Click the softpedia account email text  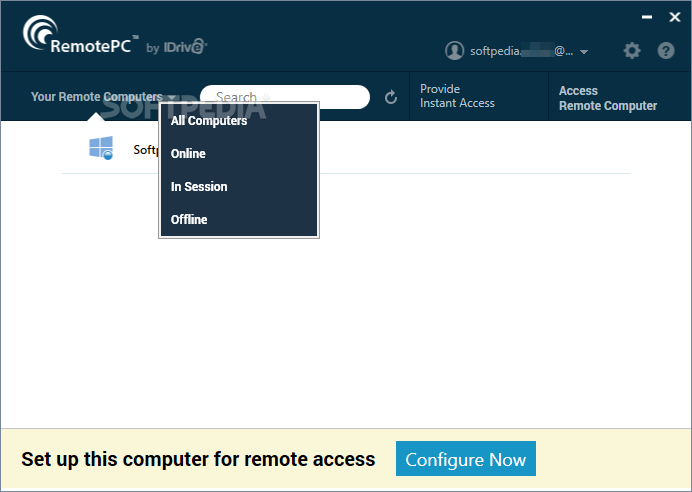(x=522, y=51)
